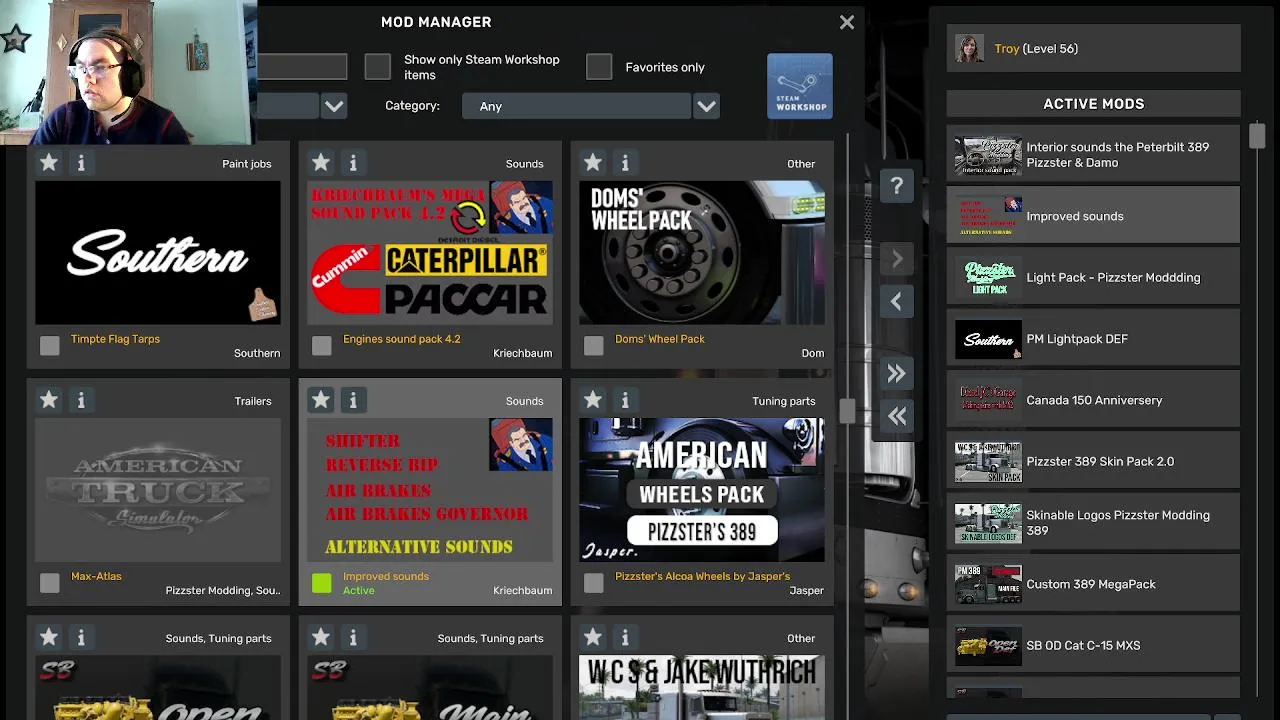Open the Steam Workshop button
Viewport: 1280px width, 720px height.
click(799, 86)
